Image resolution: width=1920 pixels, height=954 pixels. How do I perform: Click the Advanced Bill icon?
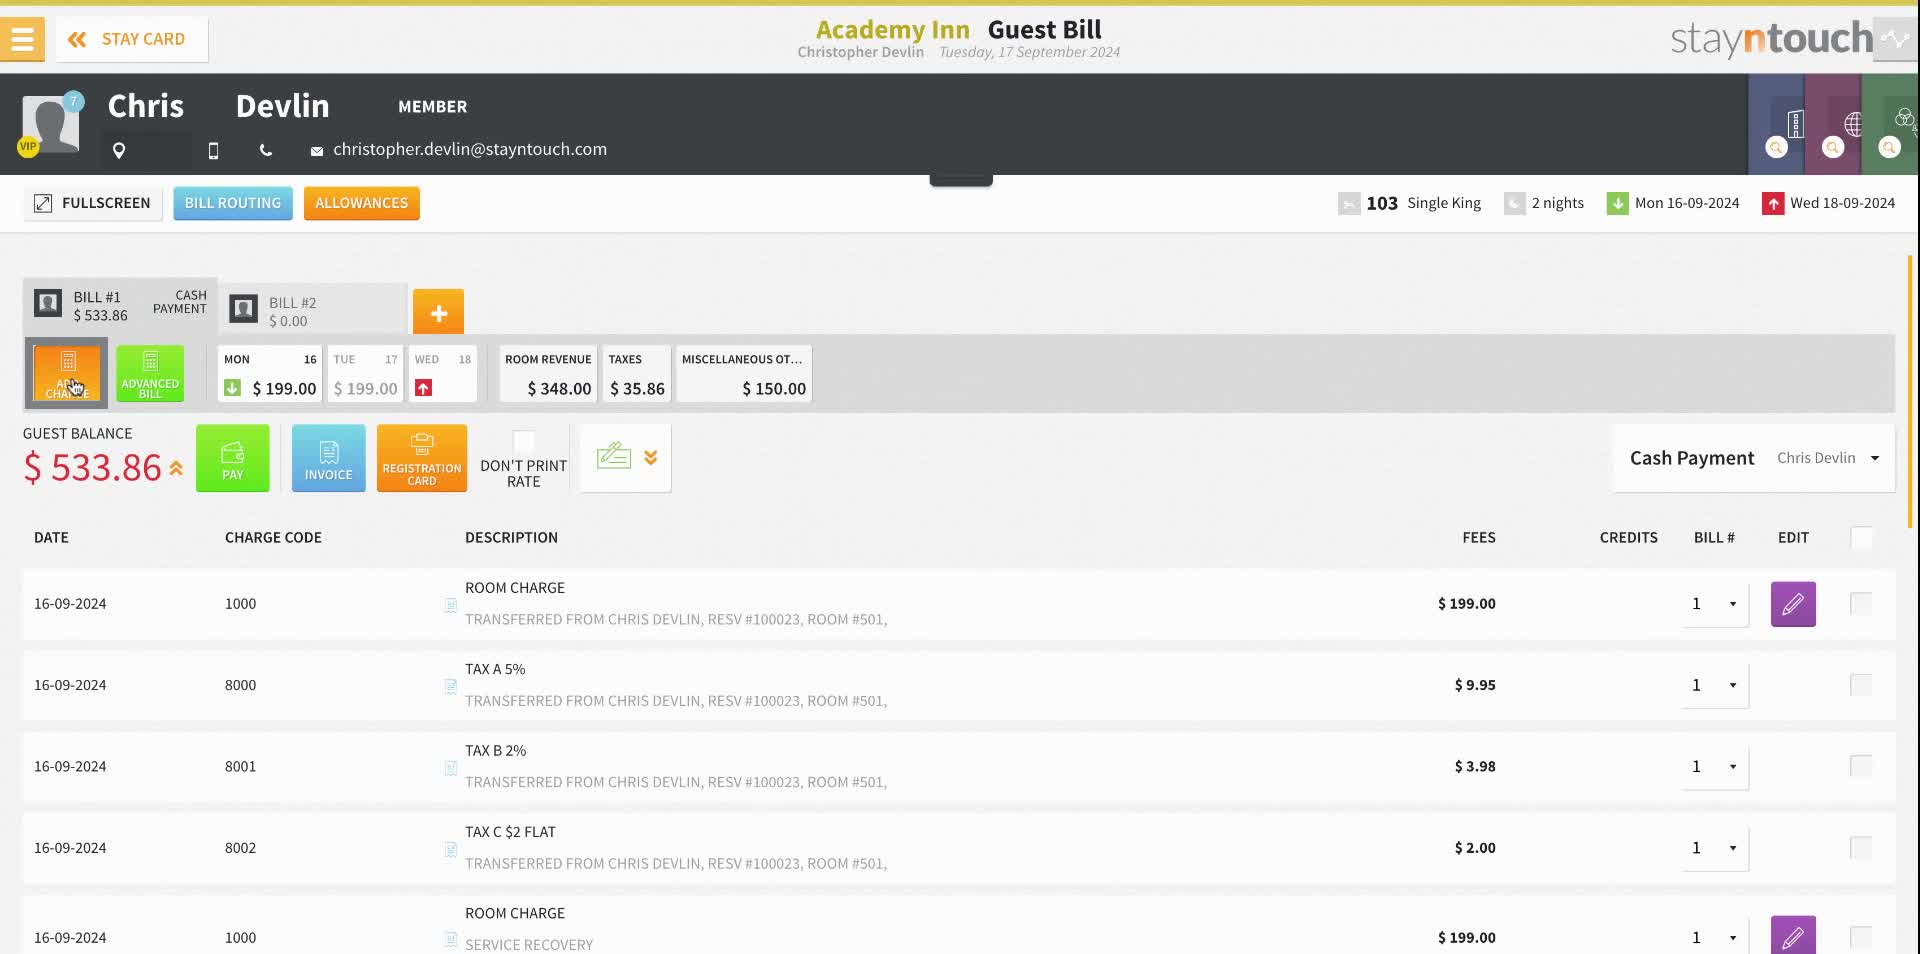click(x=150, y=373)
